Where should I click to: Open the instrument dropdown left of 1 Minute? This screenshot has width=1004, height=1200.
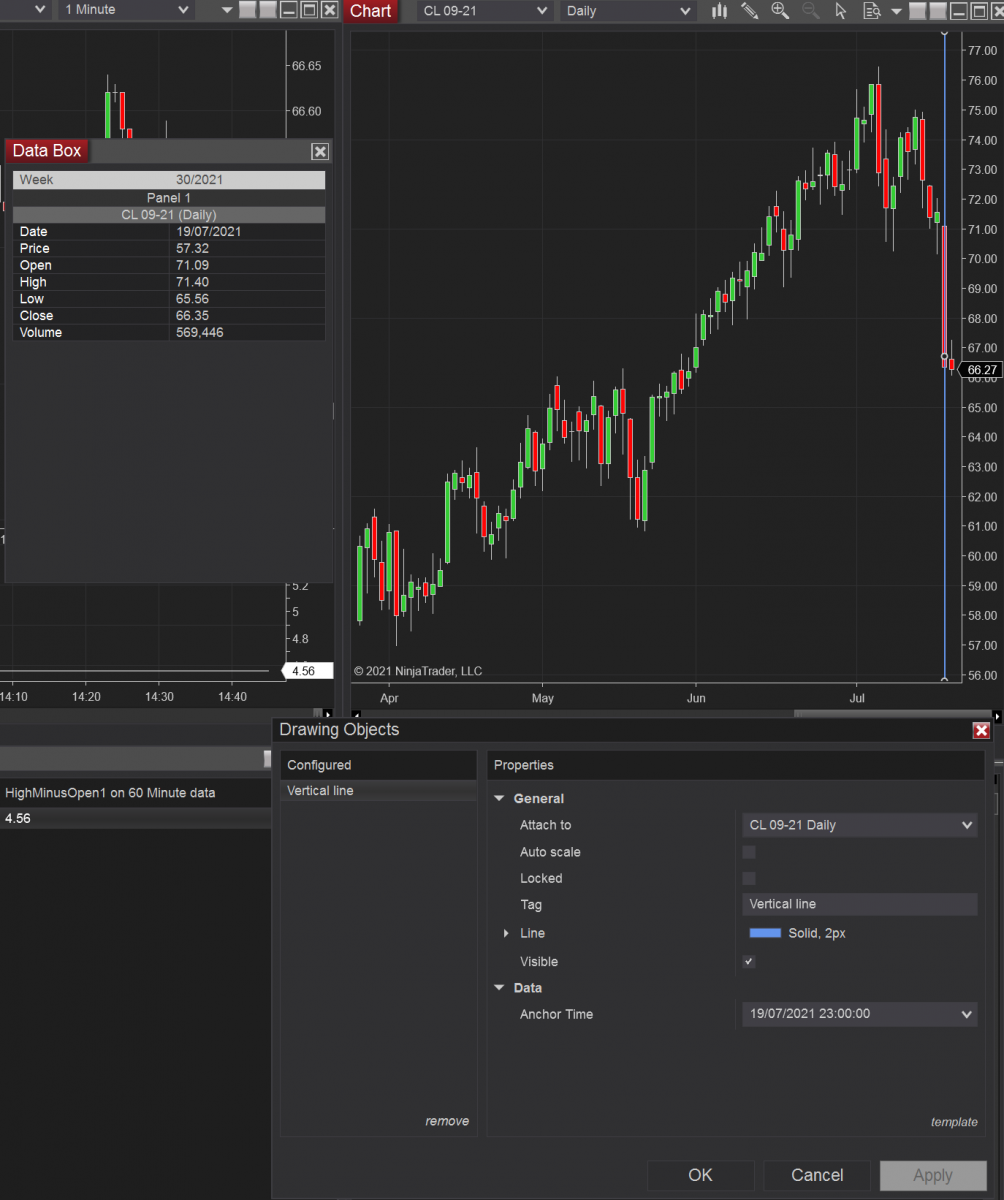coord(25,10)
